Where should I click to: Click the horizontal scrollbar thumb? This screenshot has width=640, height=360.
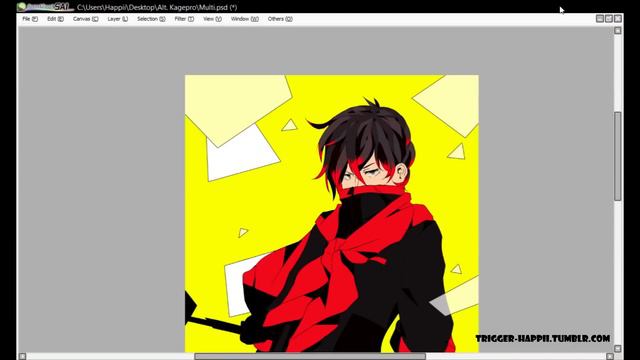click(x=310, y=356)
